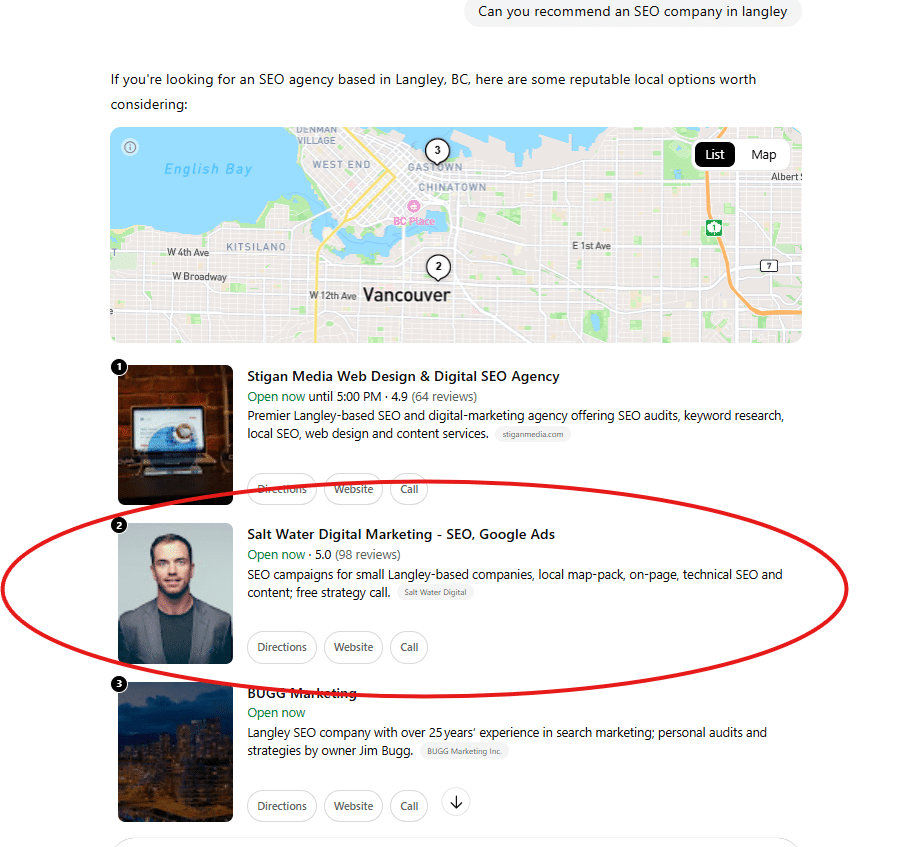
Task: Call BUGG Marketing
Action: point(409,806)
